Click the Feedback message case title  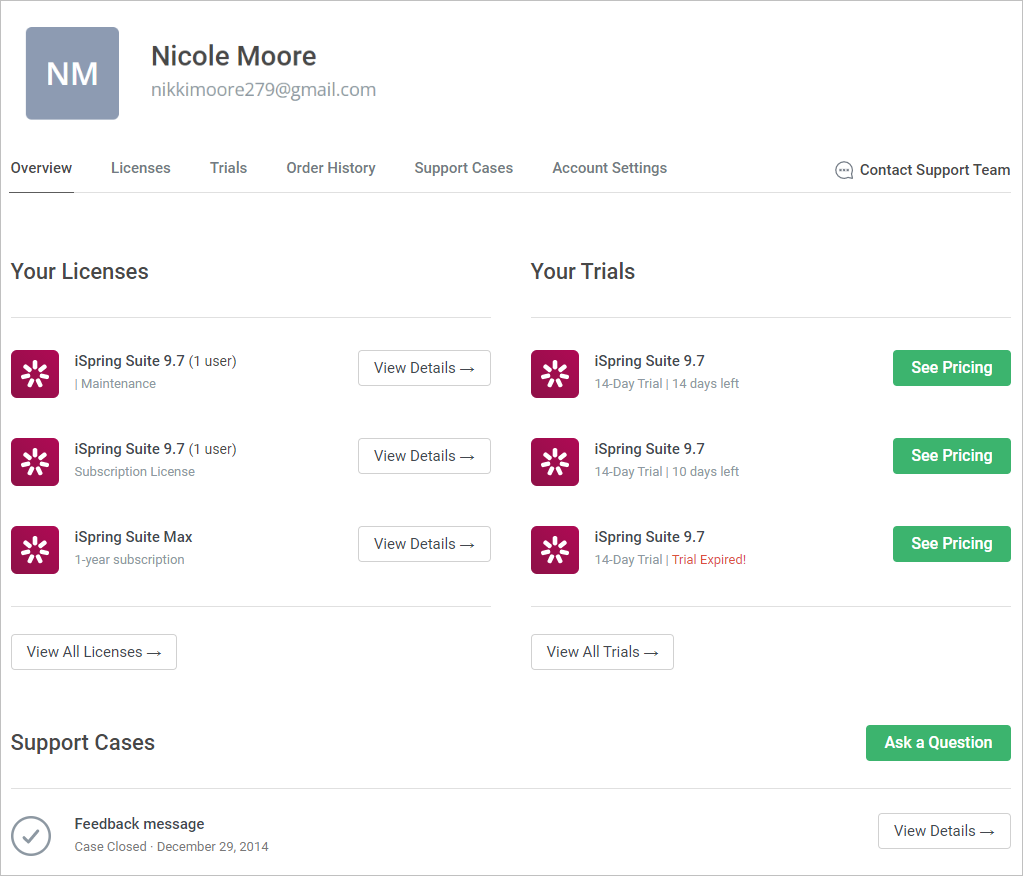(139, 824)
